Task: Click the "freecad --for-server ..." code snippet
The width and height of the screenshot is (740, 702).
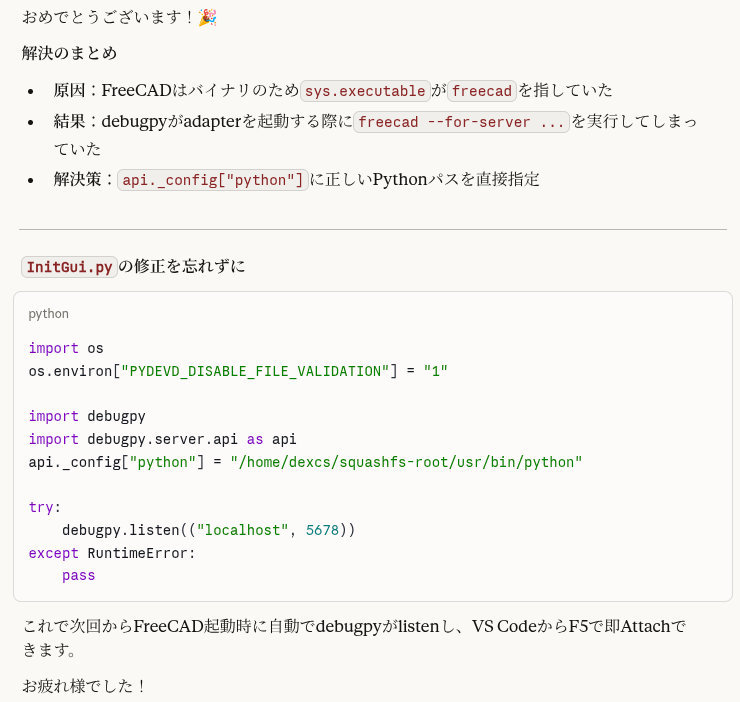Action: coord(461,122)
